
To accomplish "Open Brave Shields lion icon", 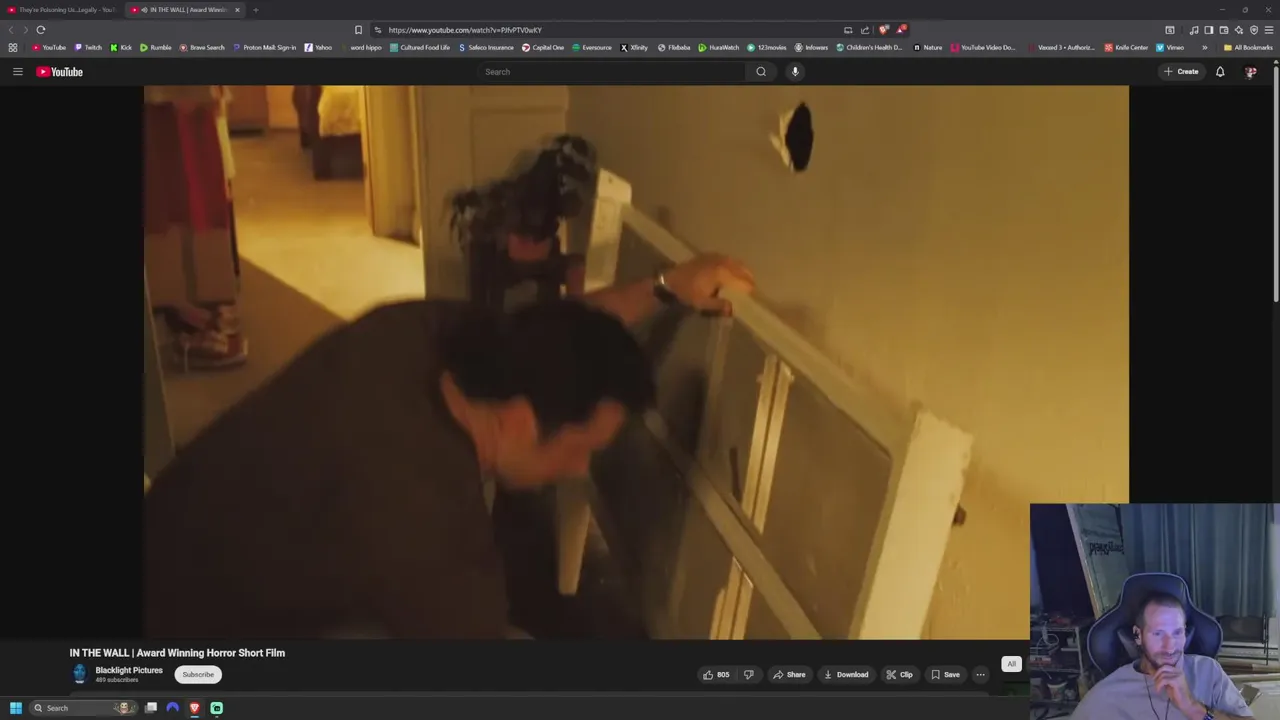I will pos(883,30).
